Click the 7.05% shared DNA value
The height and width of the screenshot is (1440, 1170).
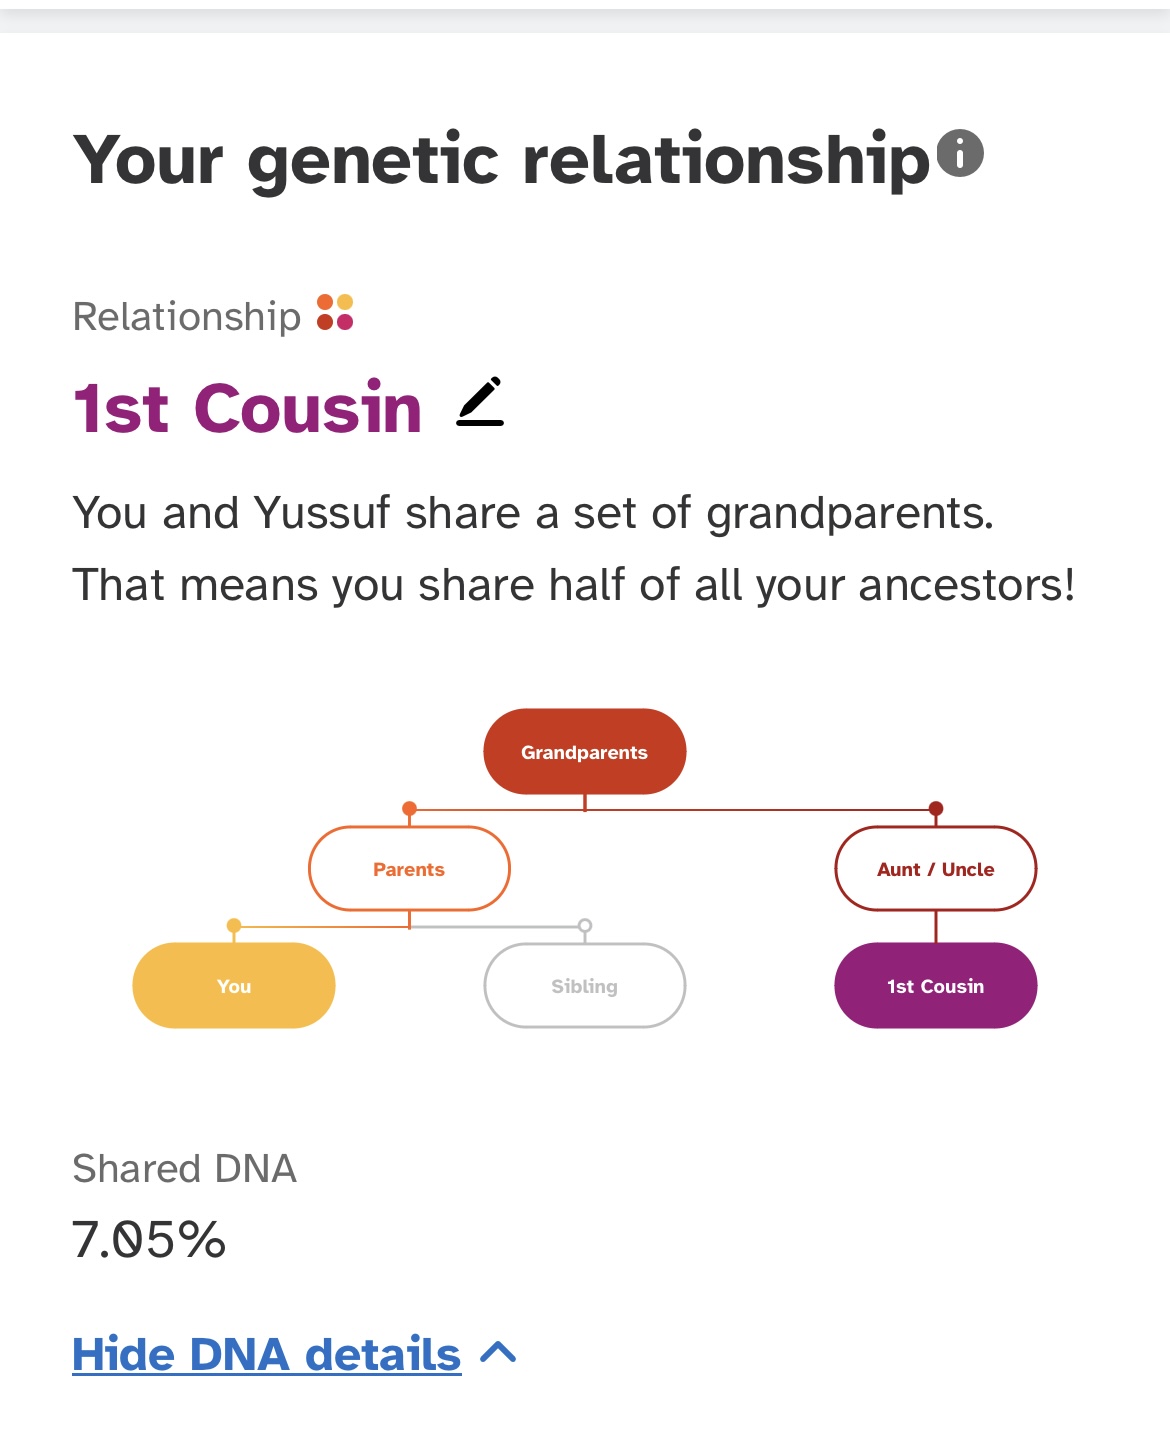pyautogui.click(x=149, y=1240)
